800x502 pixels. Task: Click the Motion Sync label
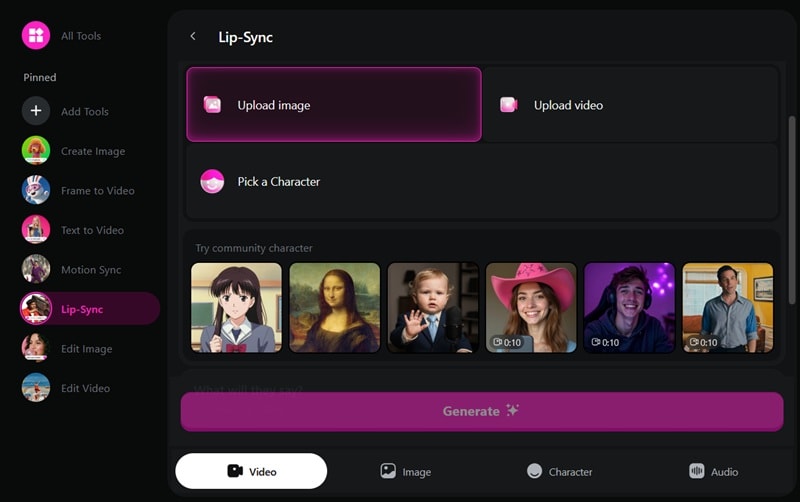point(91,269)
